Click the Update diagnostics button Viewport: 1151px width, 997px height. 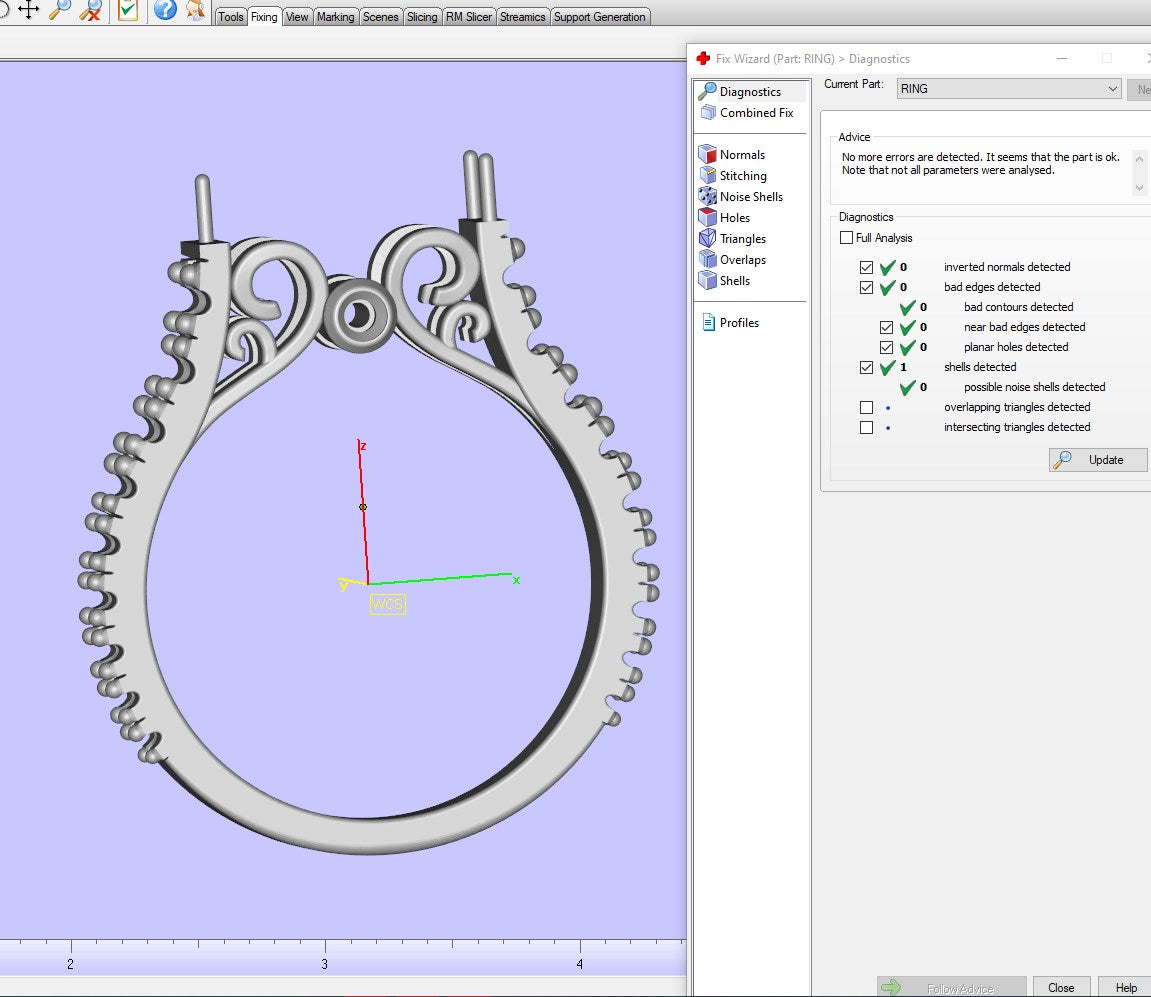[1097, 460]
